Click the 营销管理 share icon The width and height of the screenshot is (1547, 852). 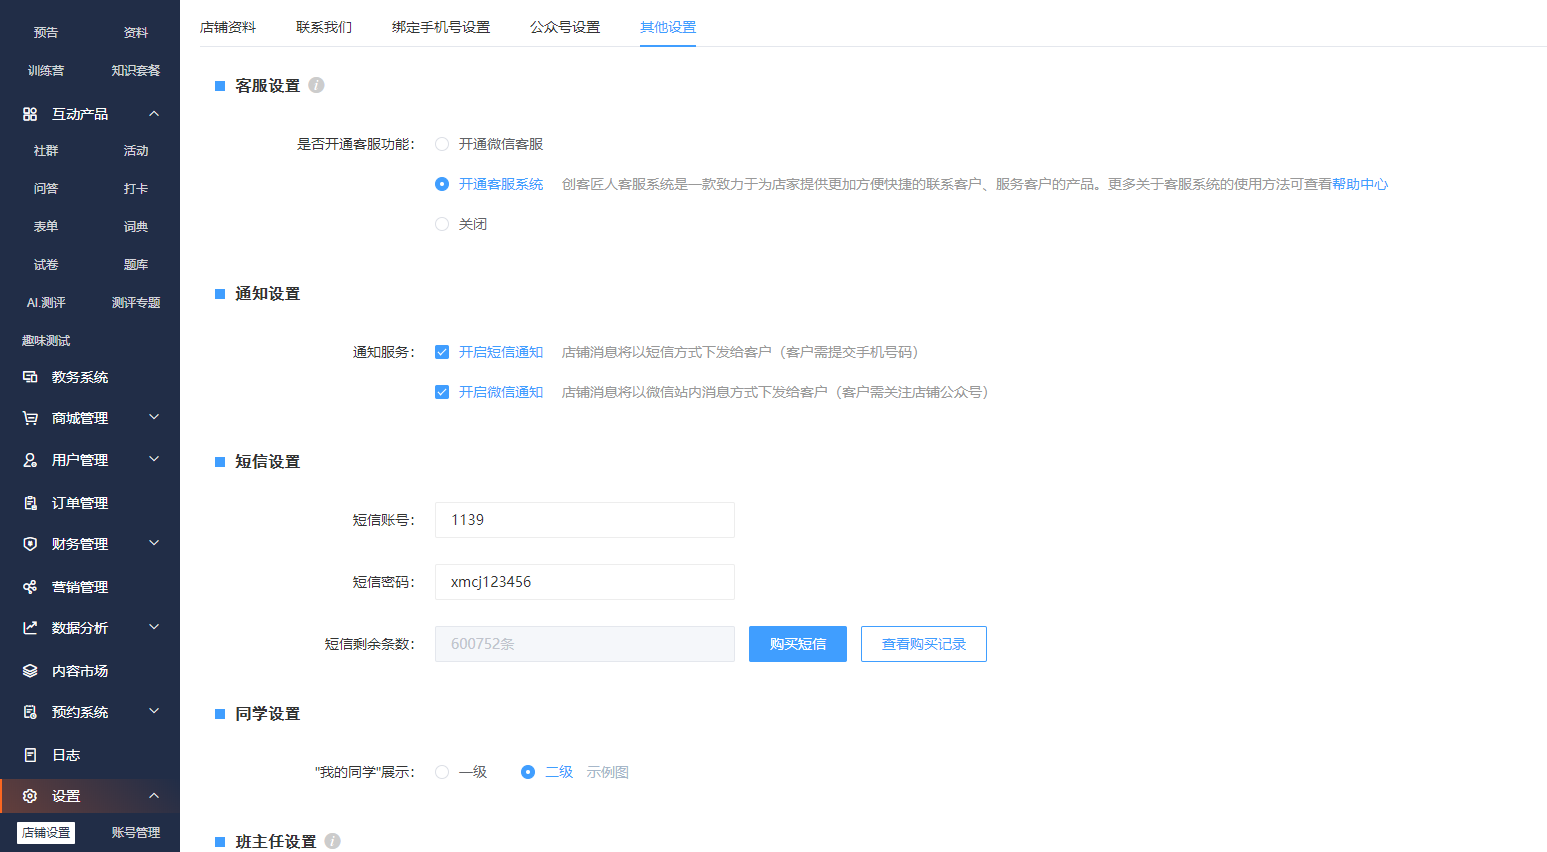click(30, 587)
